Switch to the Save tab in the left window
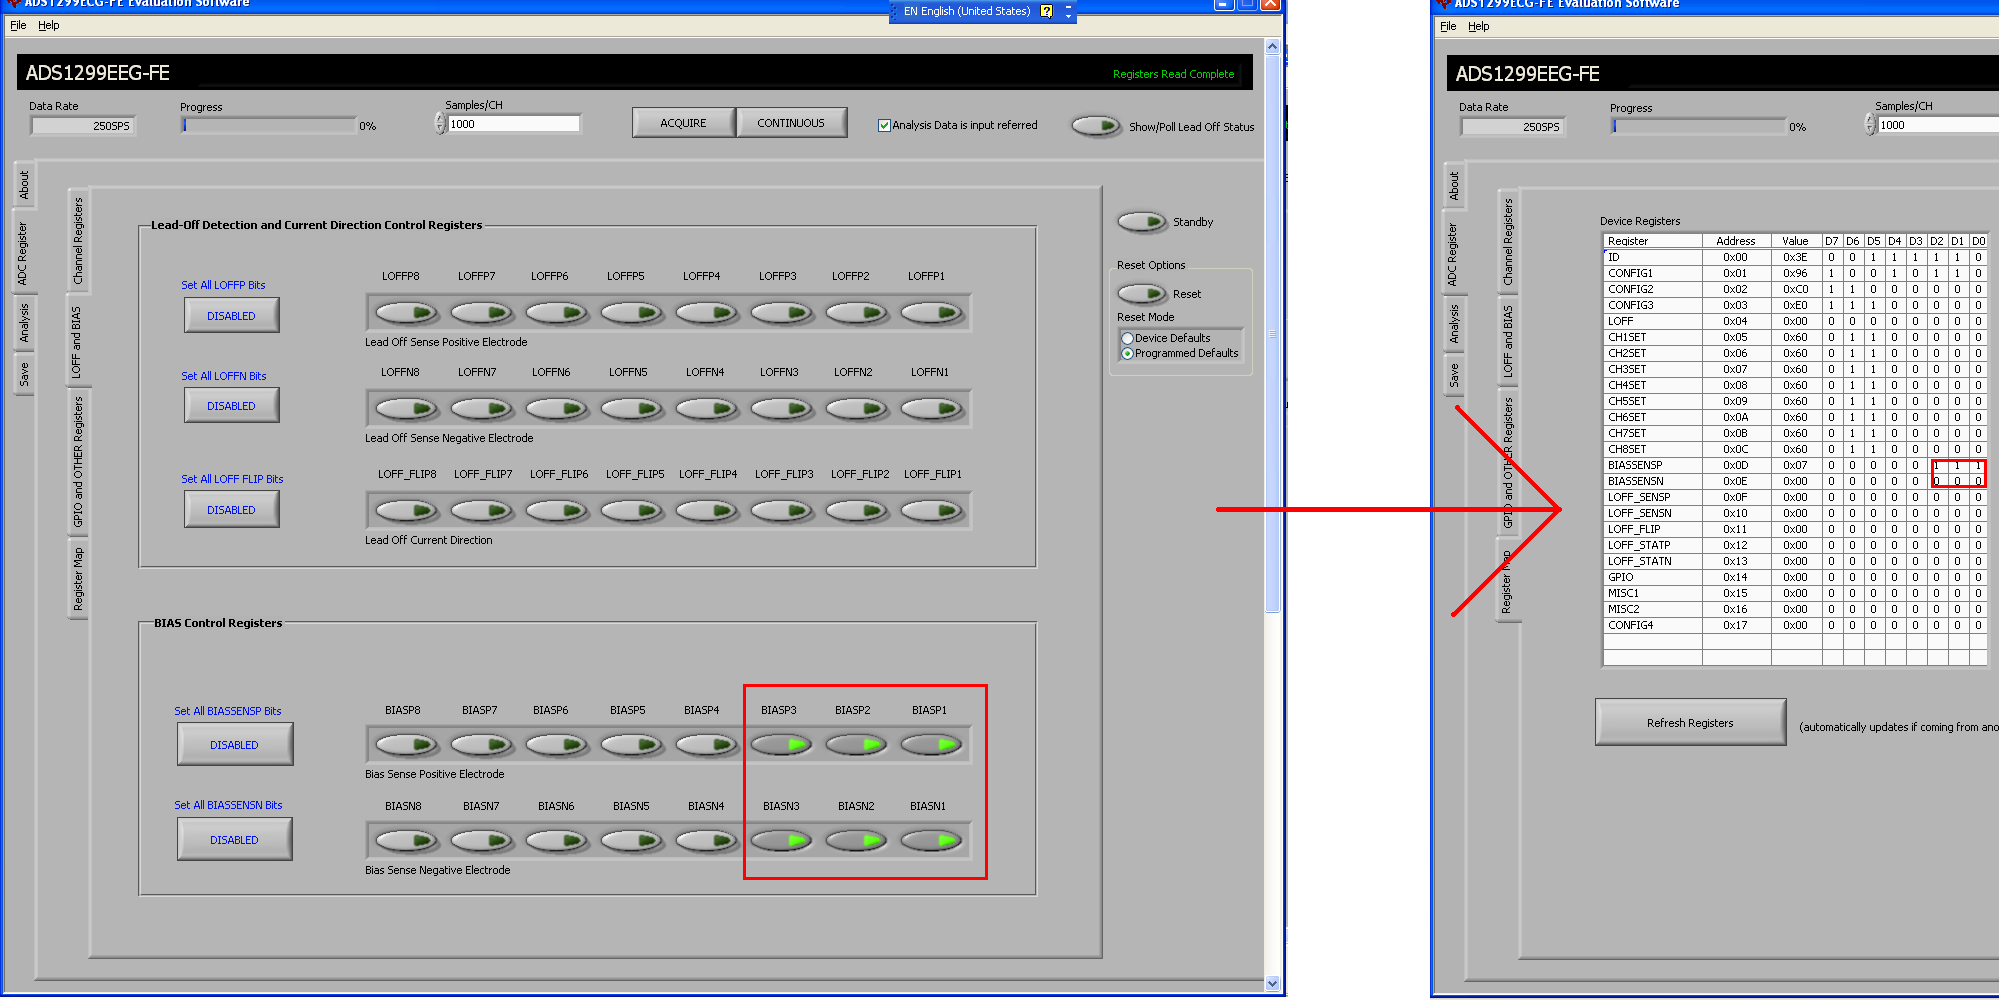 tap(24, 374)
